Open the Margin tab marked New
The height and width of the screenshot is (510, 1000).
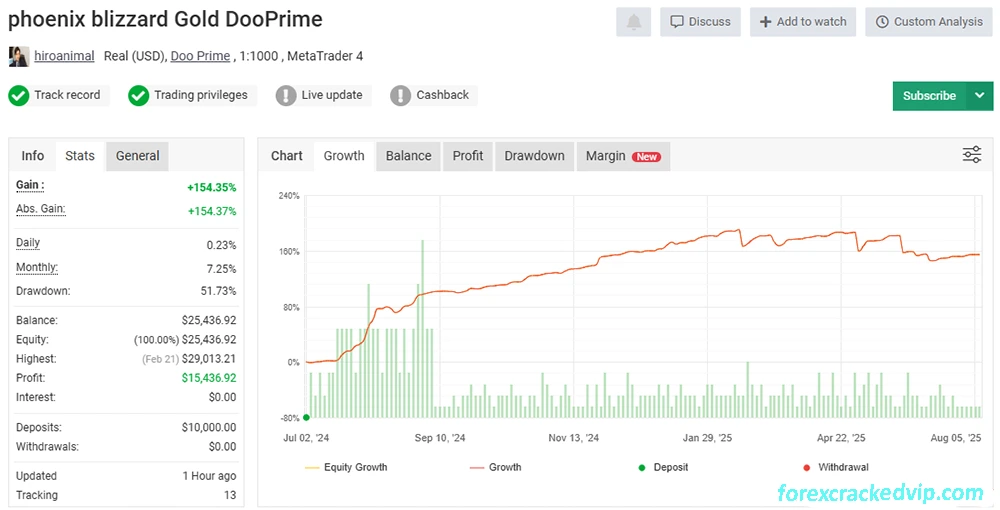[x=623, y=156]
